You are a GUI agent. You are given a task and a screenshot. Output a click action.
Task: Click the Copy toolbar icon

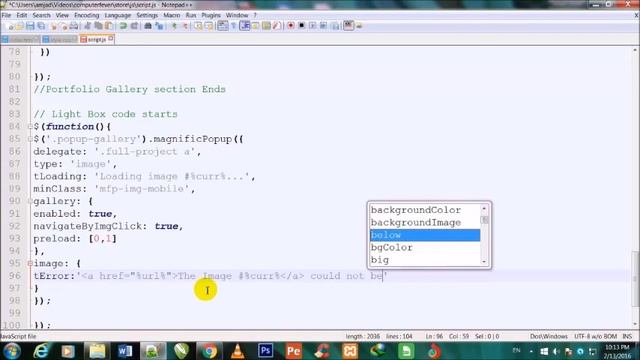(x=98, y=26)
